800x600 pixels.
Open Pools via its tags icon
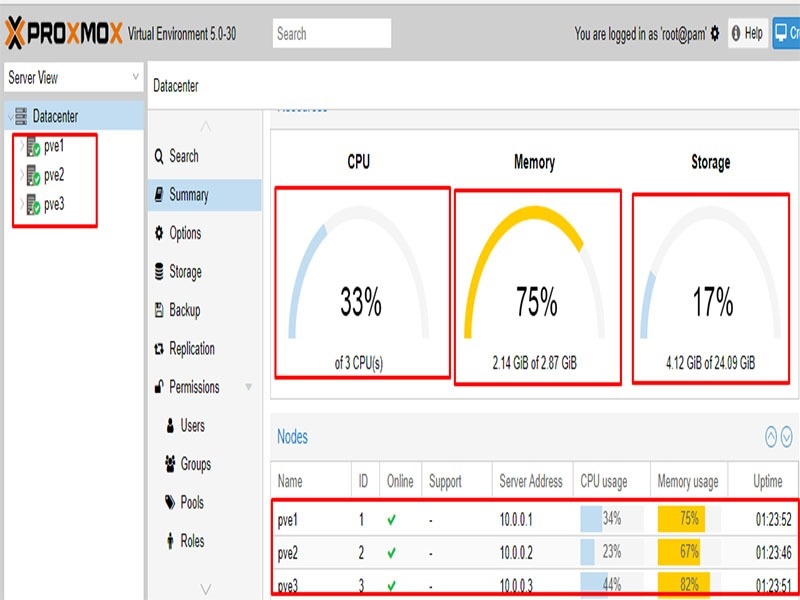click(170, 502)
